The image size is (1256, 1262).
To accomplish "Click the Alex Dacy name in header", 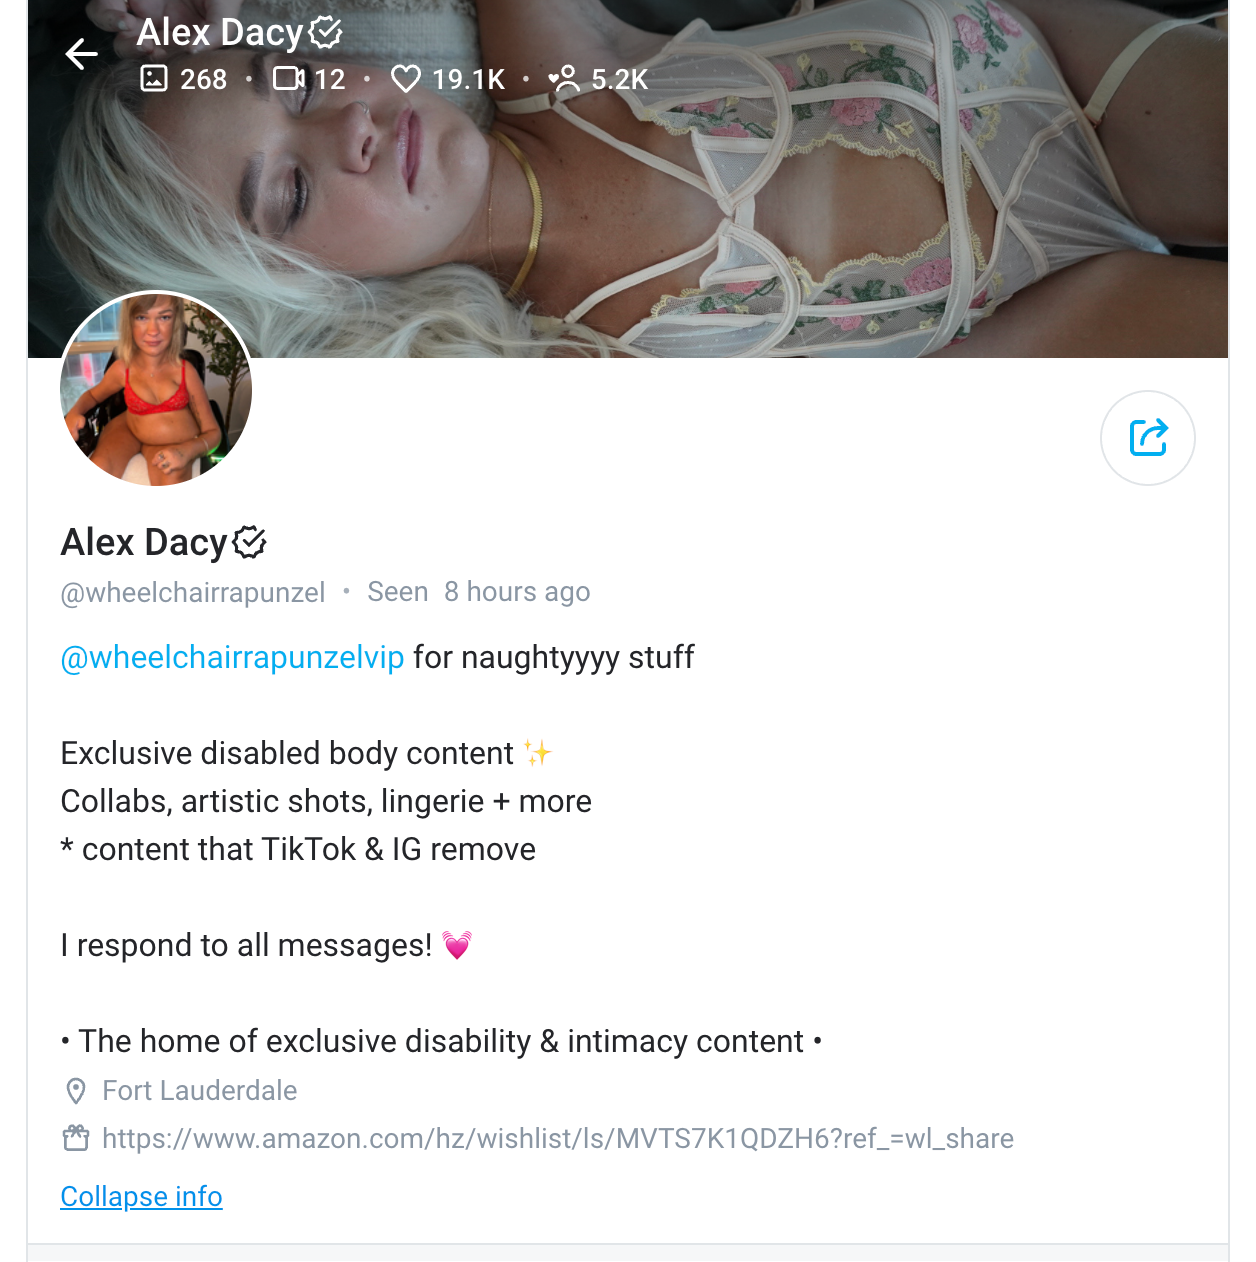I will (220, 33).
